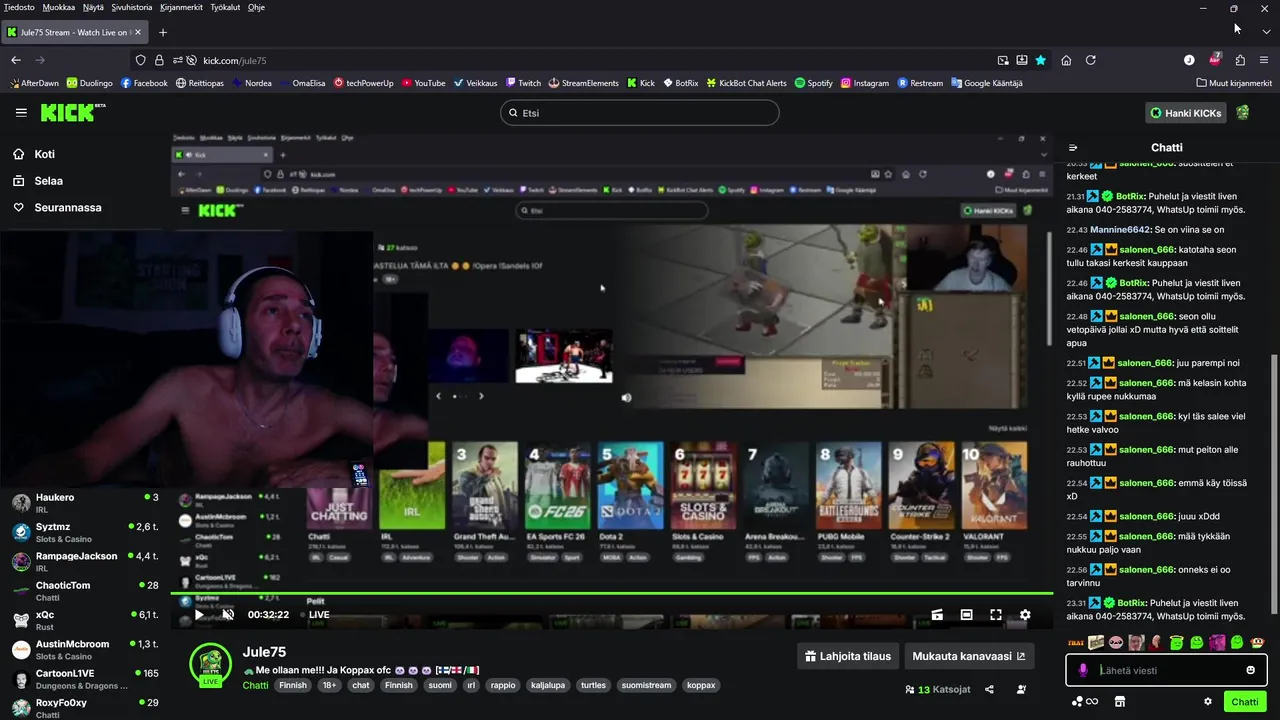Click Mukauta kanavaasi button

(x=968, y=657)
